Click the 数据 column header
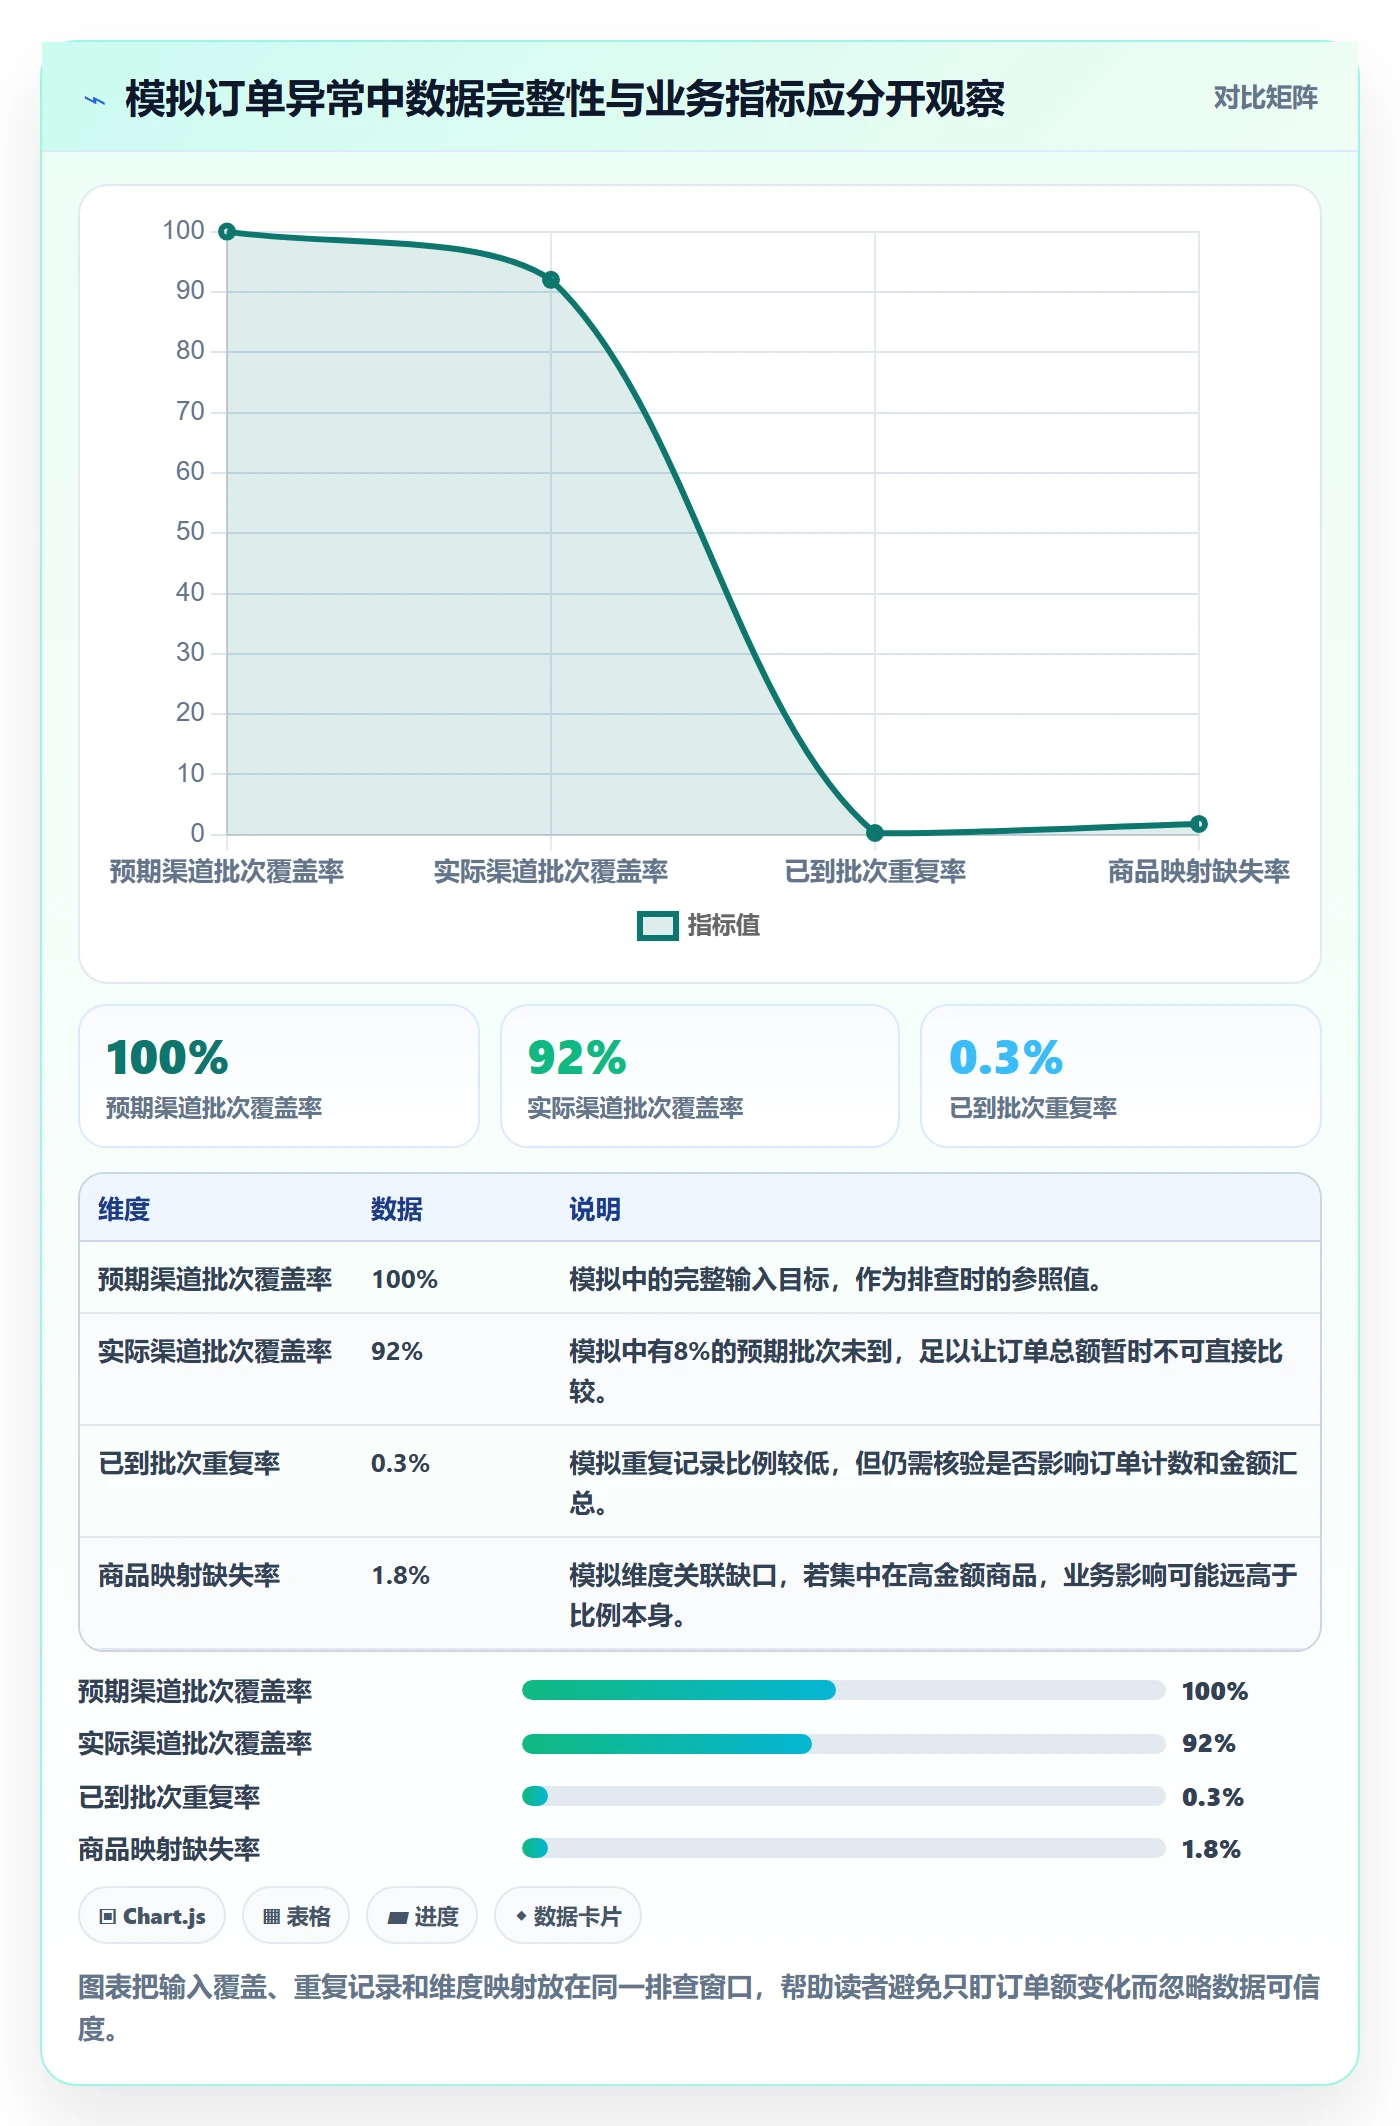This screenshot has width=1400, height=2126. [x=397, y=1209]
